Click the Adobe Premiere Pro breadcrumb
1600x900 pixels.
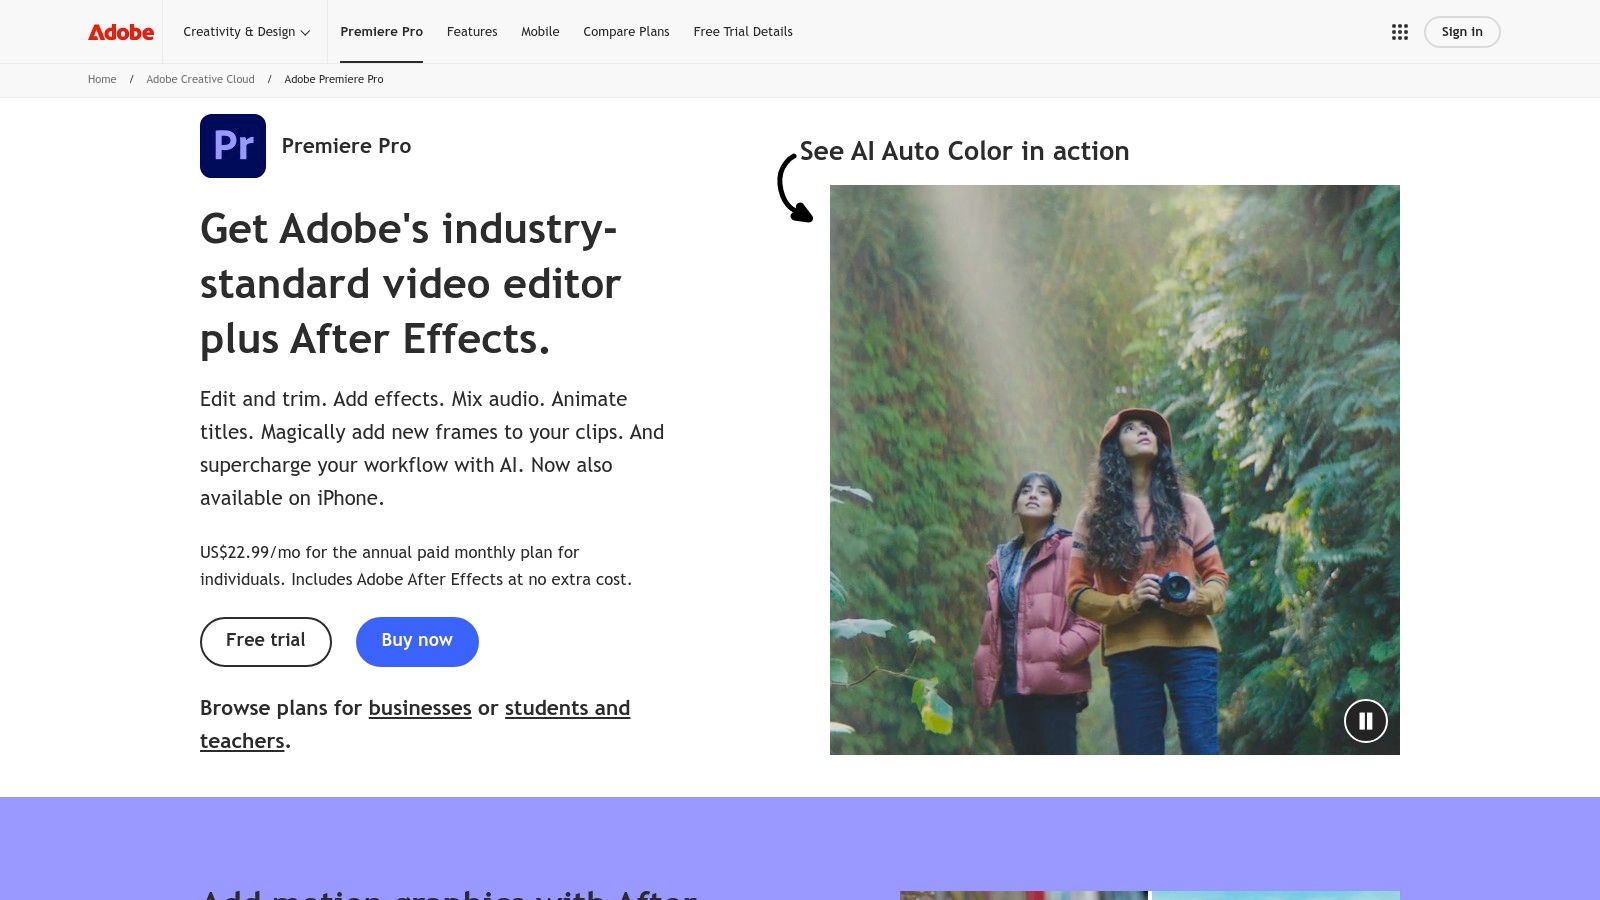point(333,79)
